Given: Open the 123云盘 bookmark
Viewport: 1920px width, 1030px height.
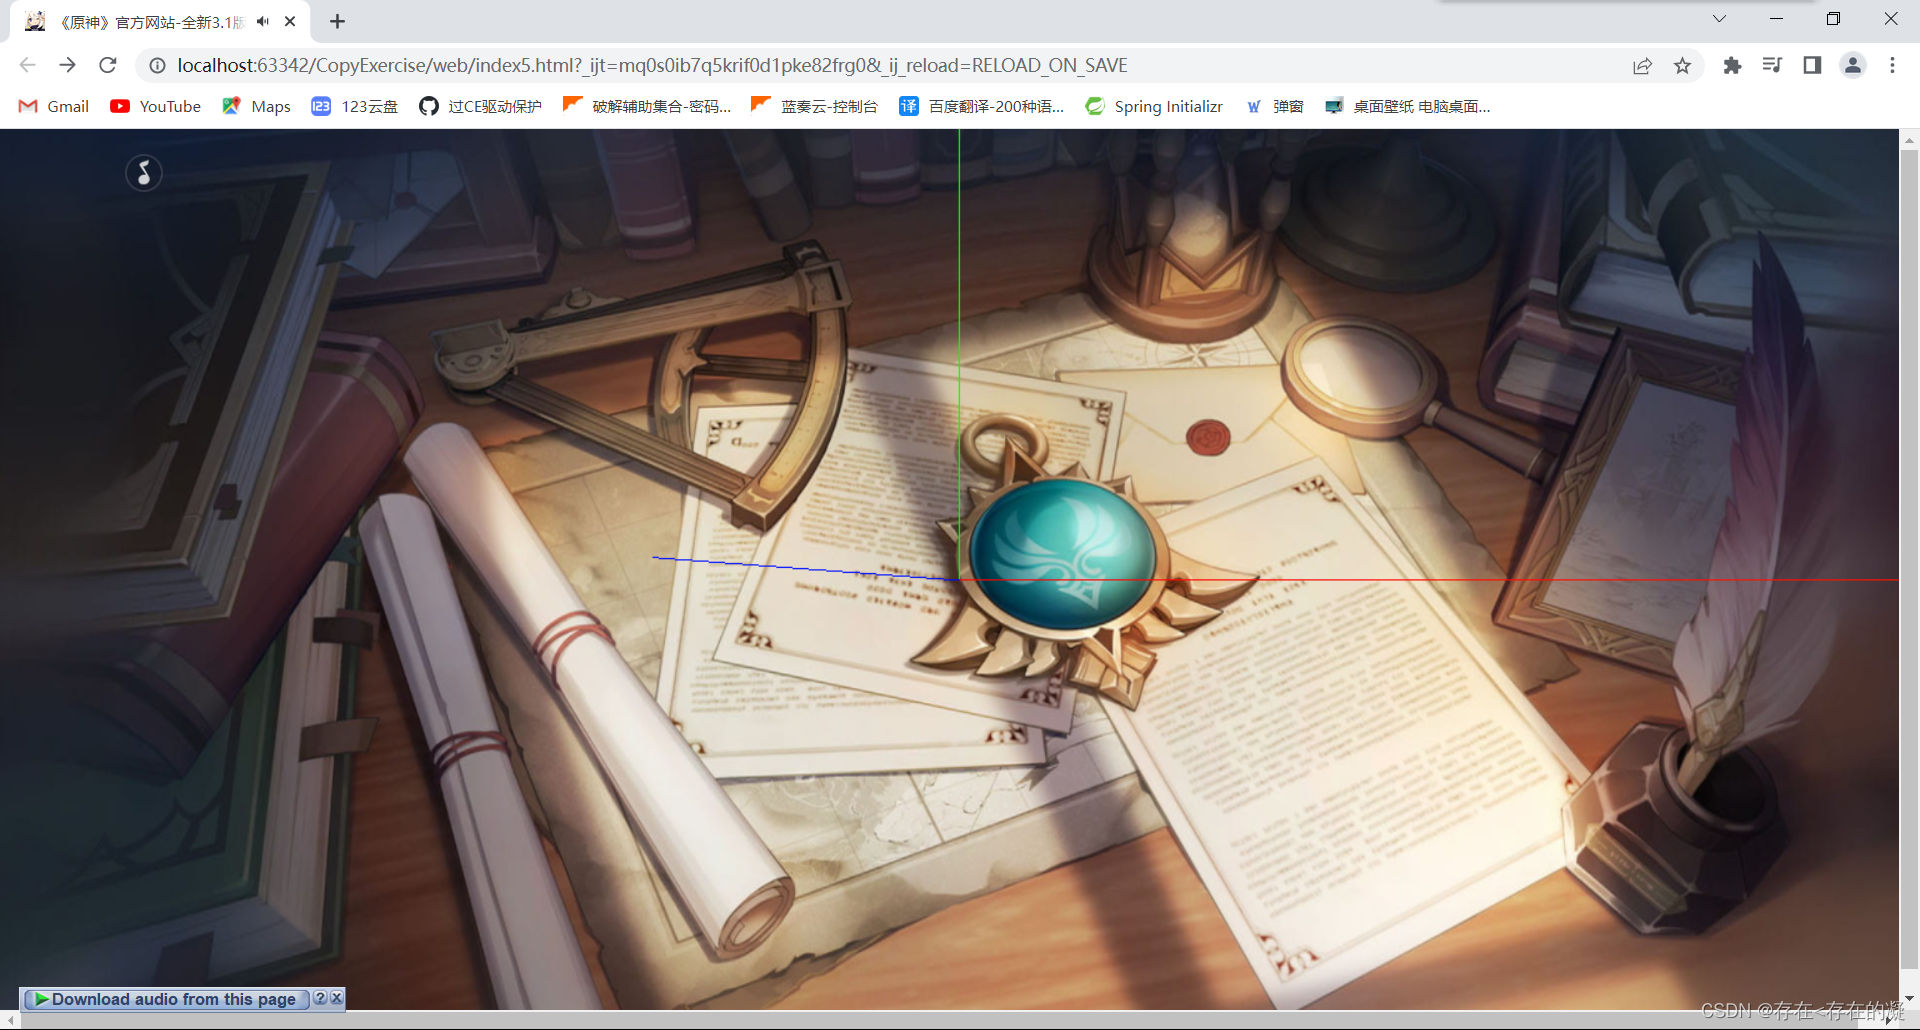Looking at the screenshot, I should click(354, 106).
